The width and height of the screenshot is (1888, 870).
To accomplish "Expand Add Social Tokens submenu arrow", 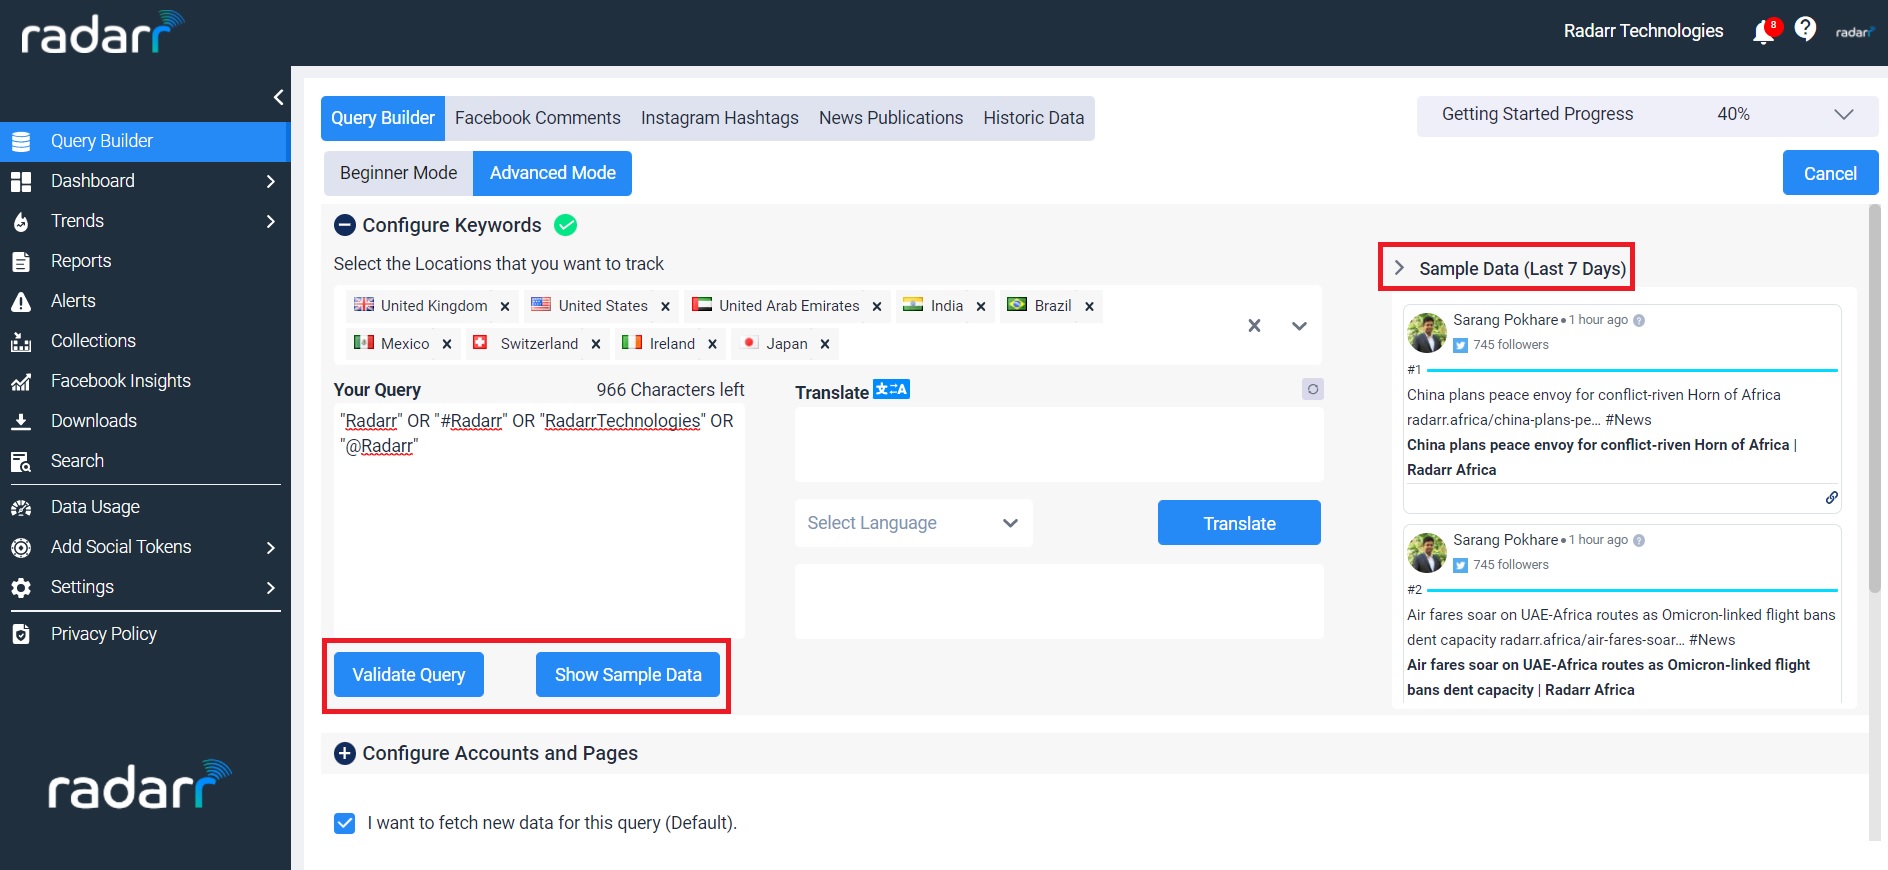I will pos(270,548).
